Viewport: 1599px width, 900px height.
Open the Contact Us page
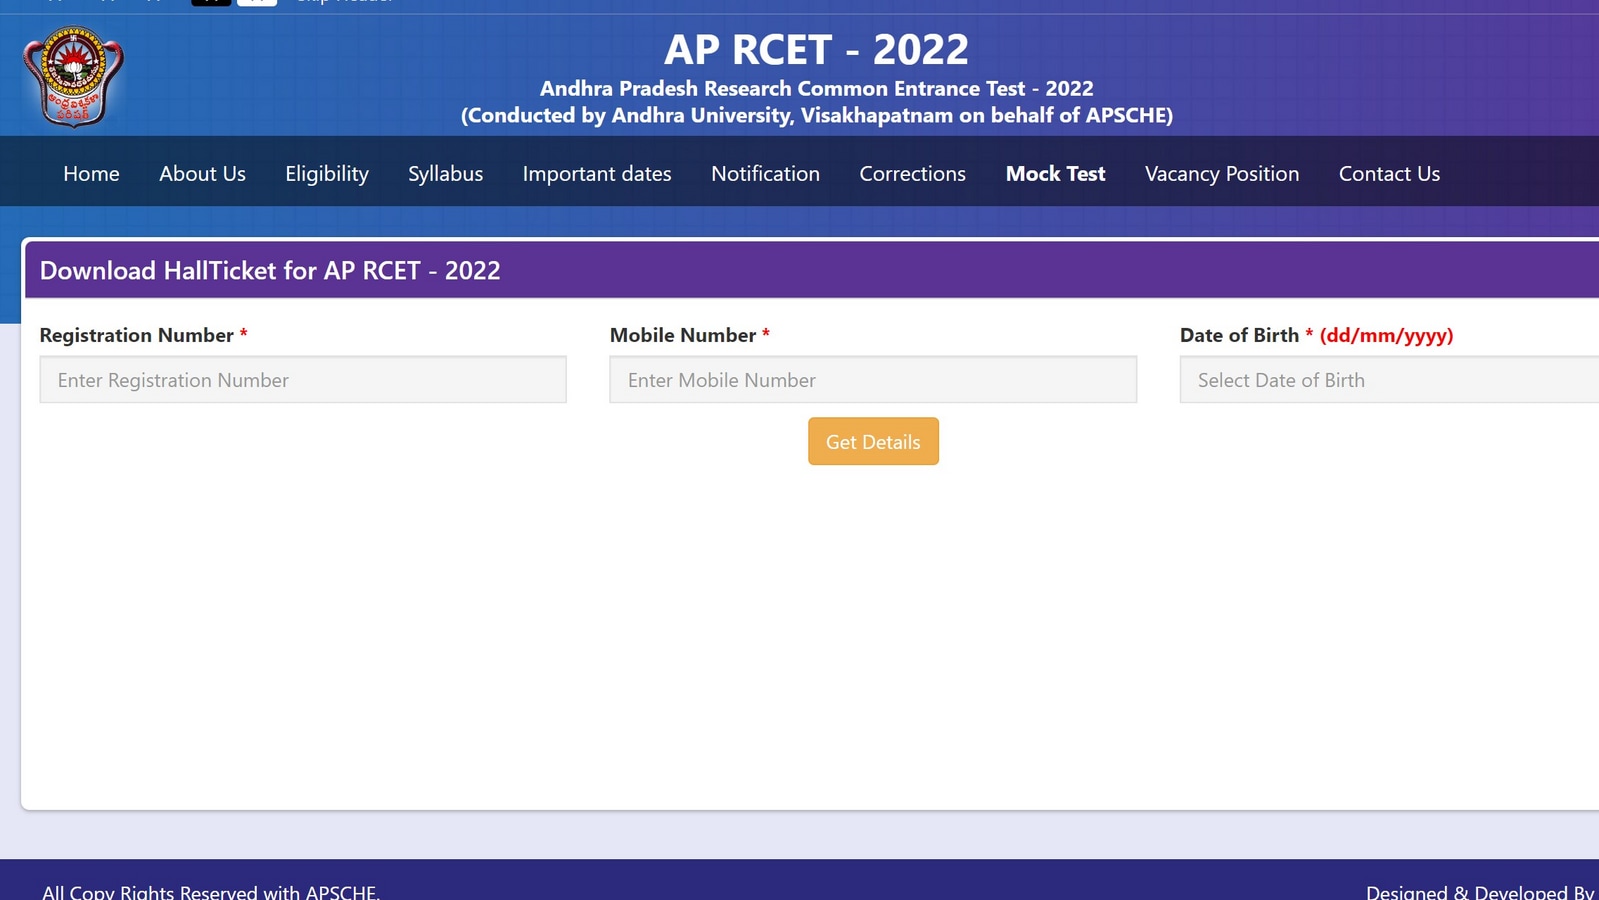pos(1389,173)
